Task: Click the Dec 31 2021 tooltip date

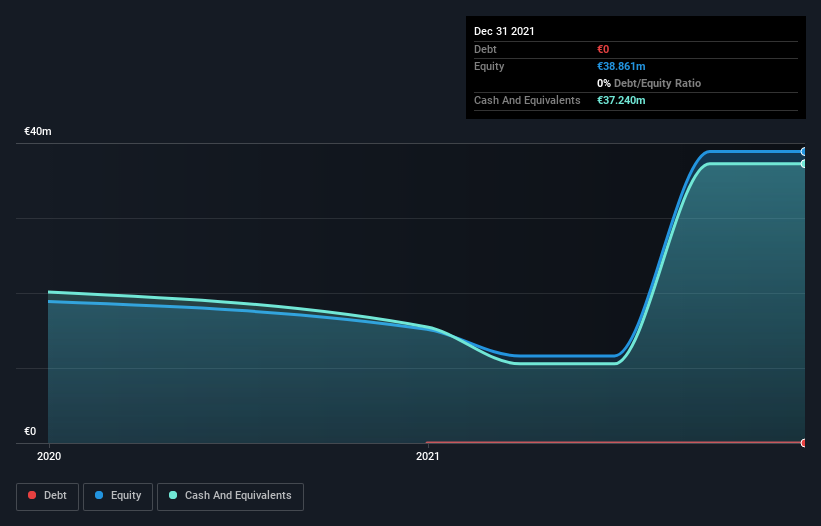Action: [x=504, y=31]
